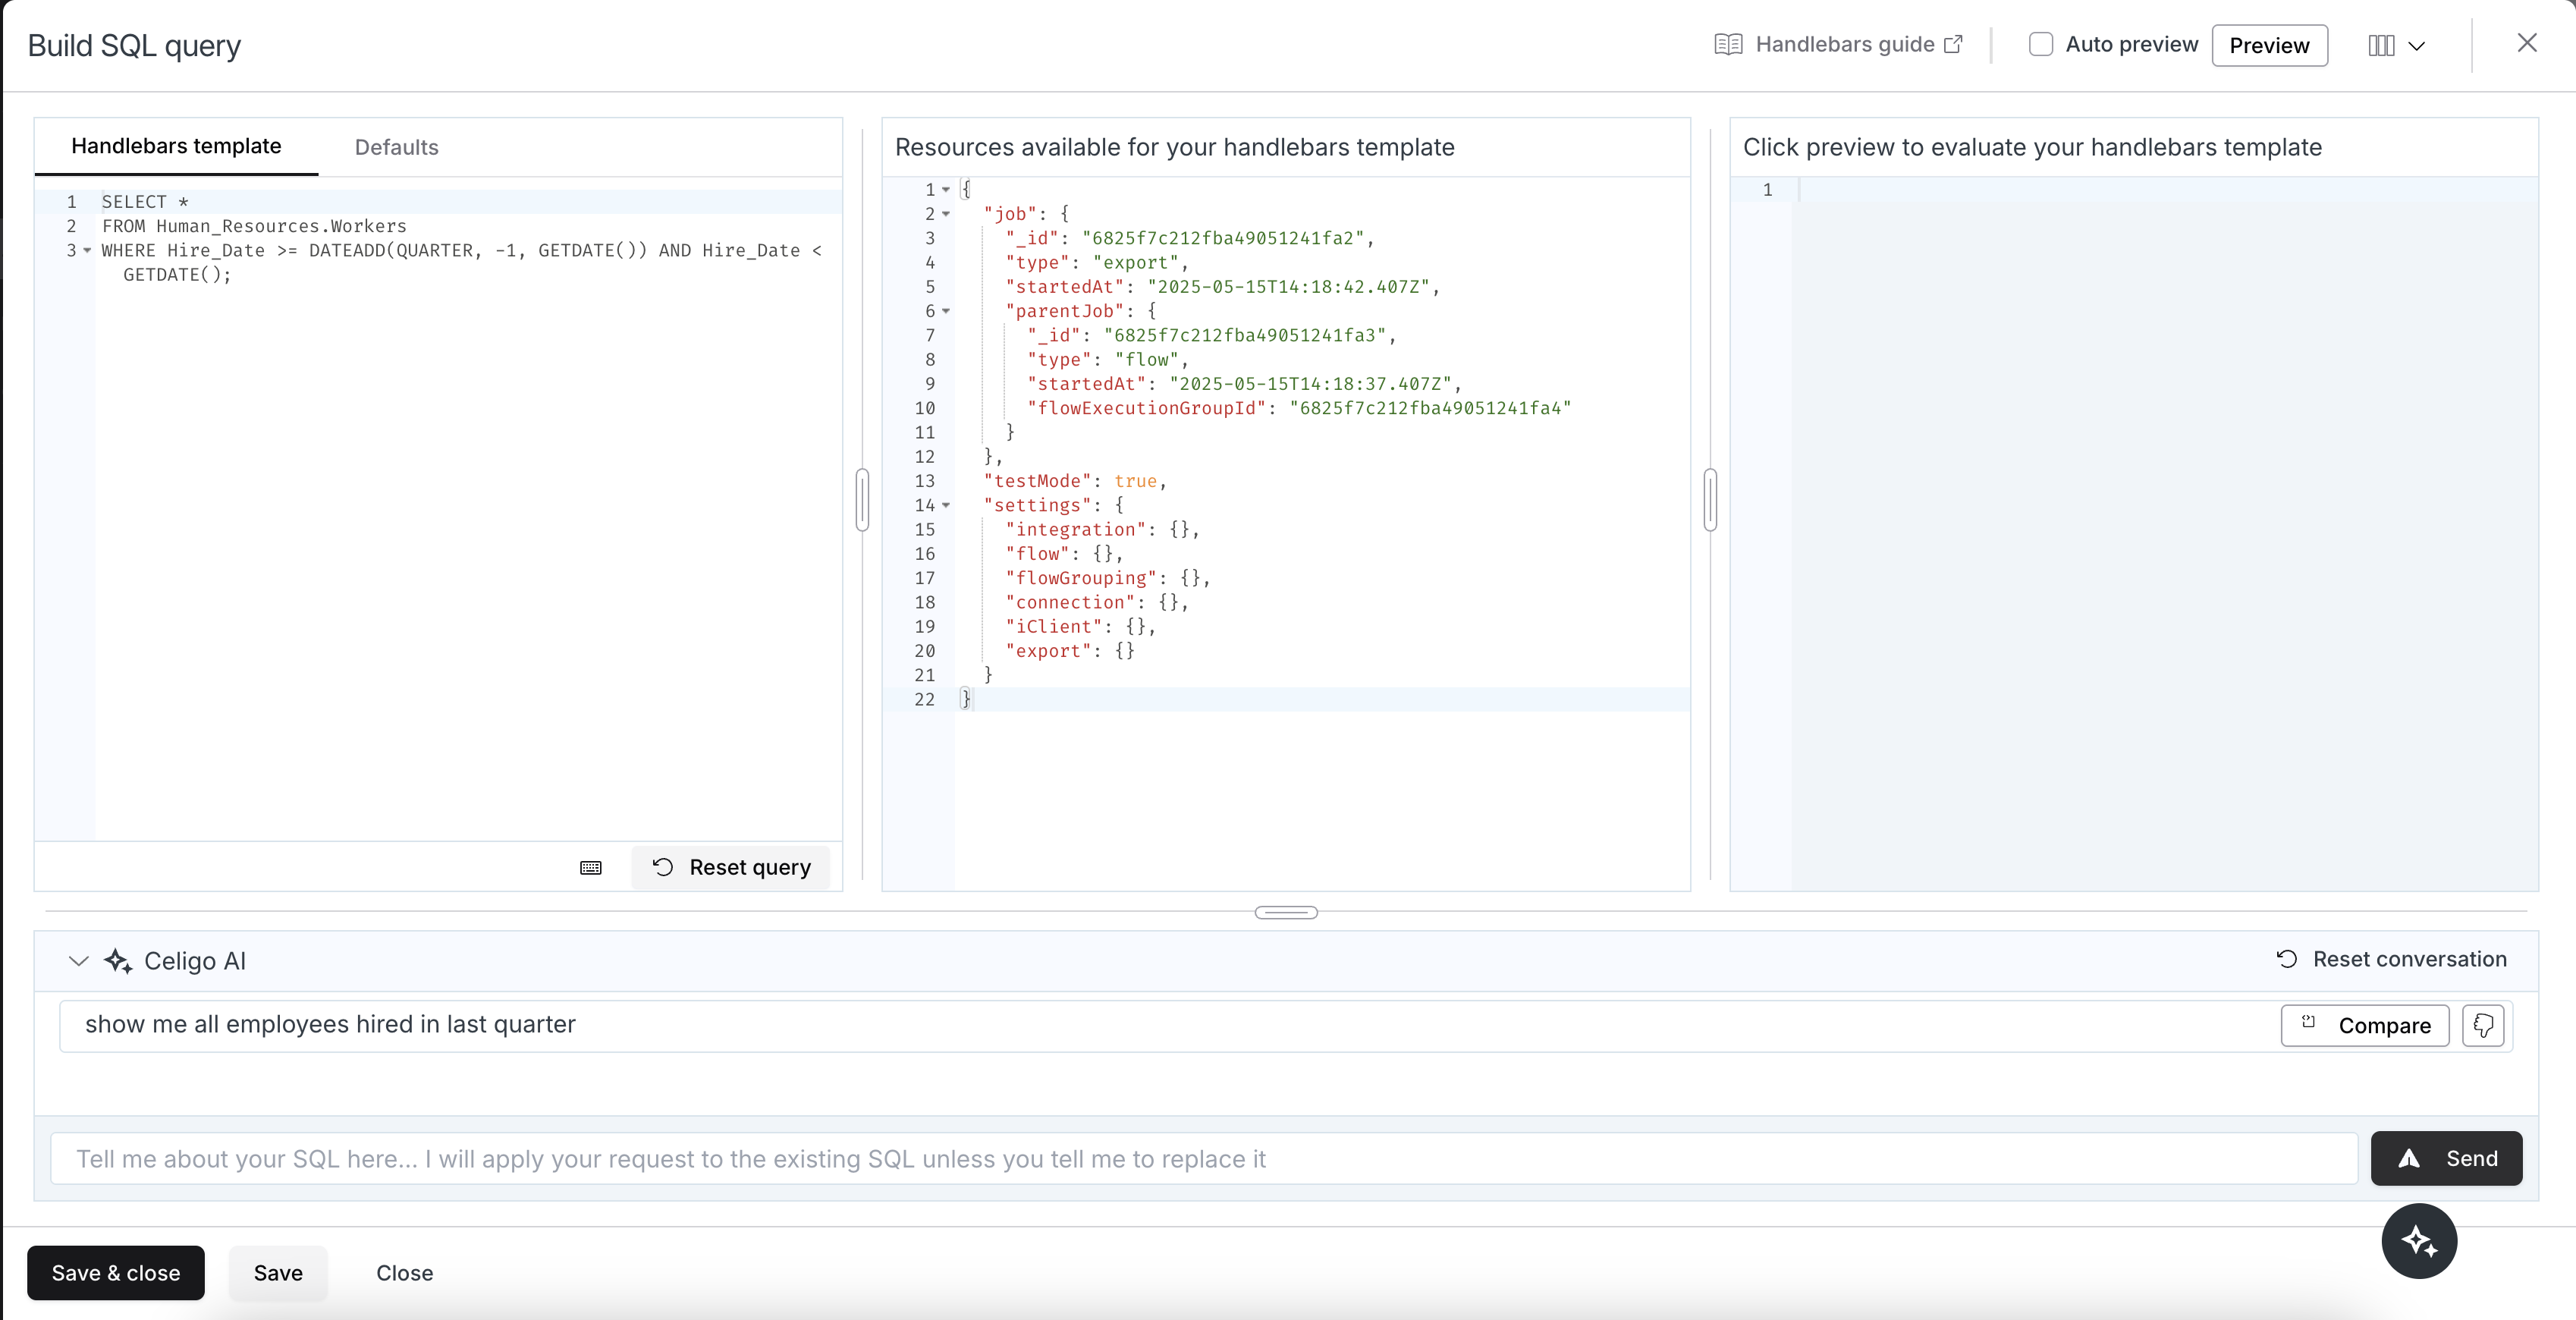The height and width of the screenshot is (1320, 2576).
Task: Open the floating AI assistant sparkle button
Action: pos(2419,1241)
